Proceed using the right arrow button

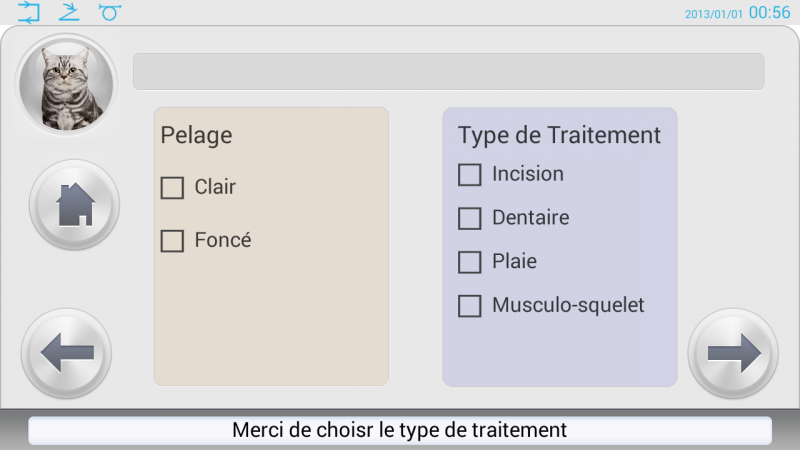[733, 353]
